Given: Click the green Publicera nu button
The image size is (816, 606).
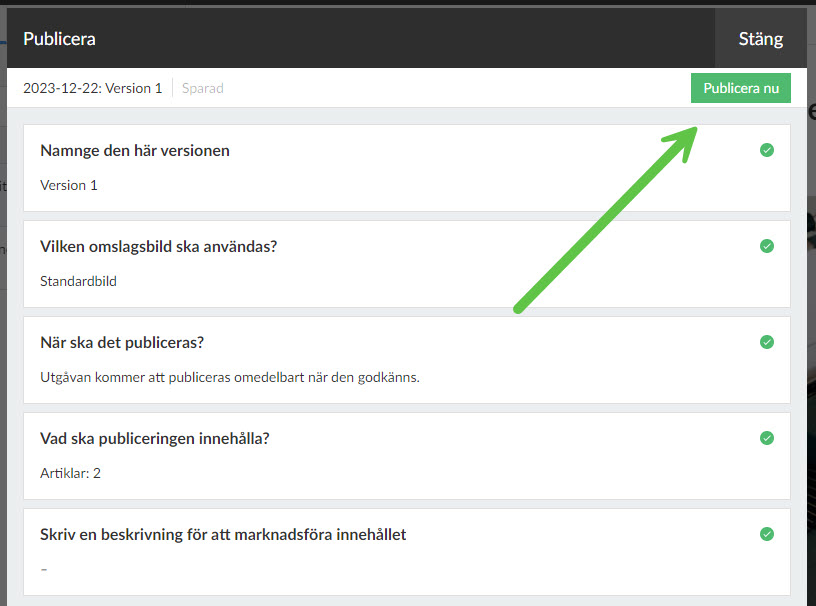Looking at the screenshot, I should tap(740, 88).
